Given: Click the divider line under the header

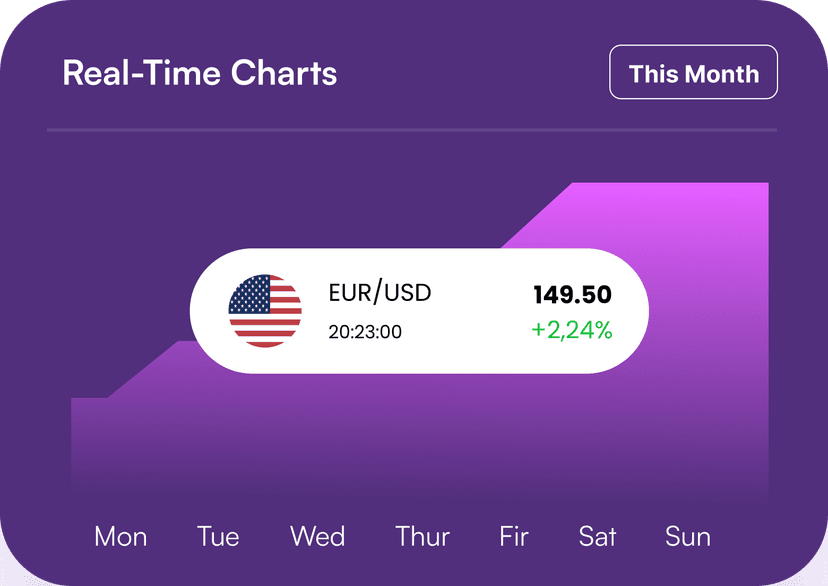Looking at the screenshot, I should [412, 130].
